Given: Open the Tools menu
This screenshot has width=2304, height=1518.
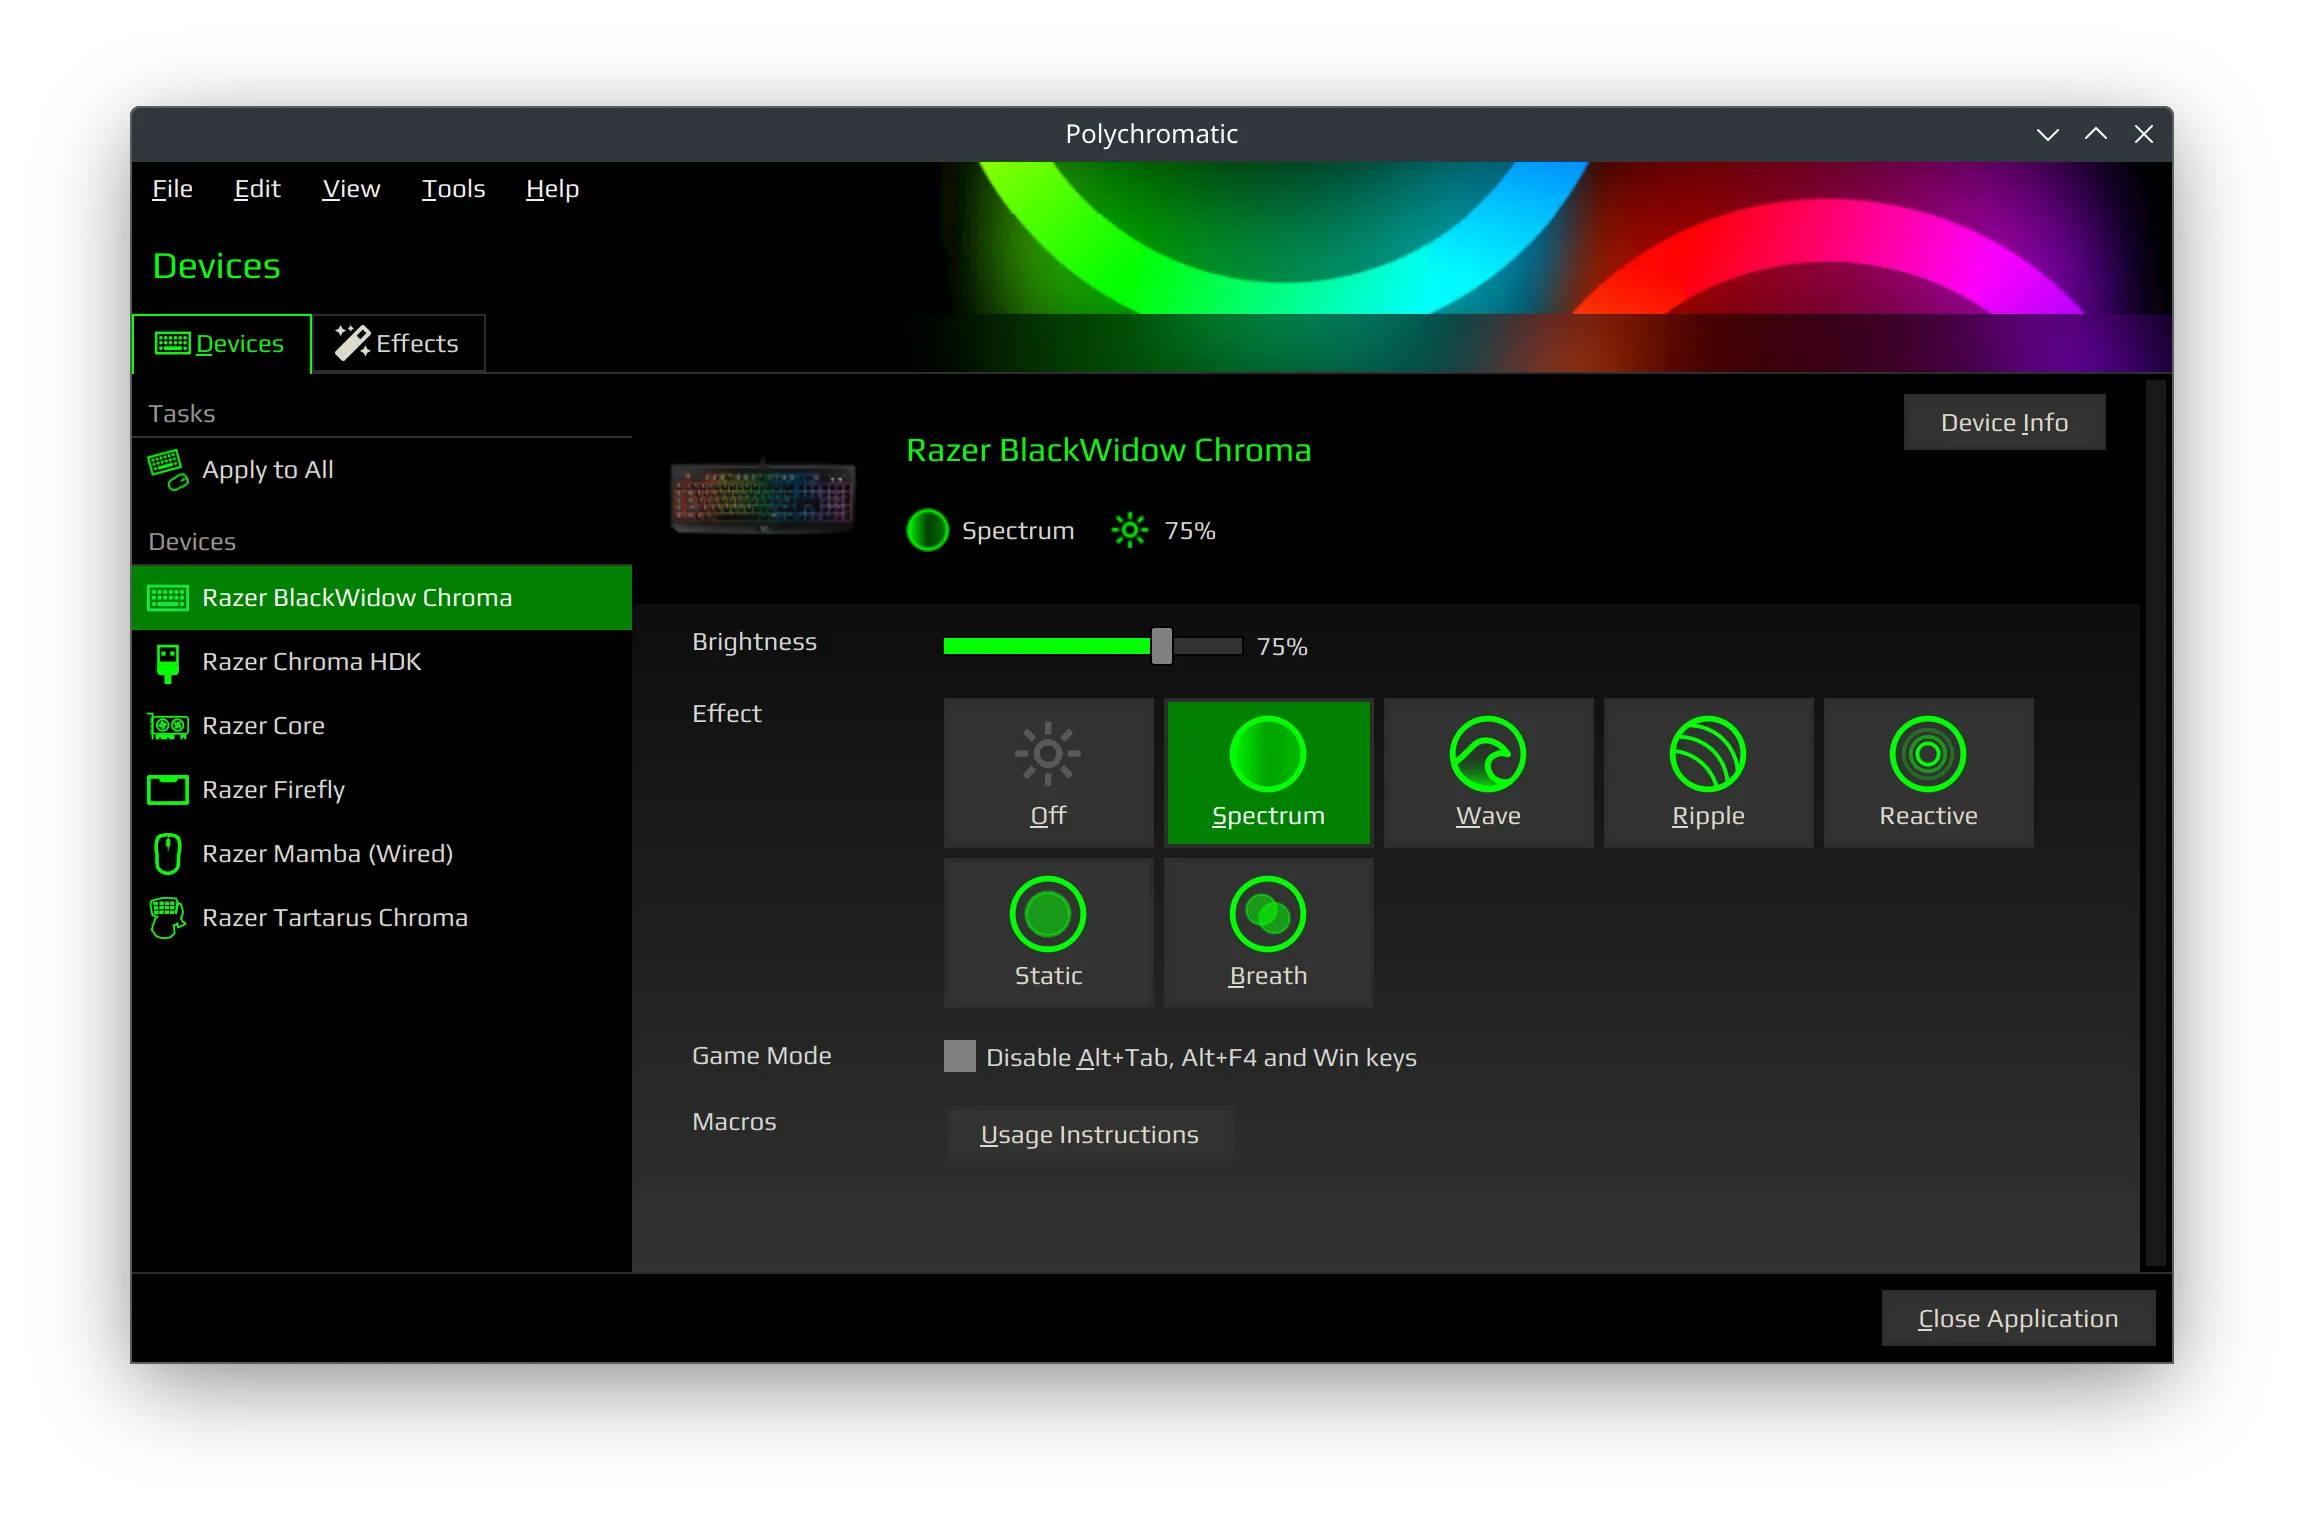Looking at the screenshot, I should click(453, 189).
